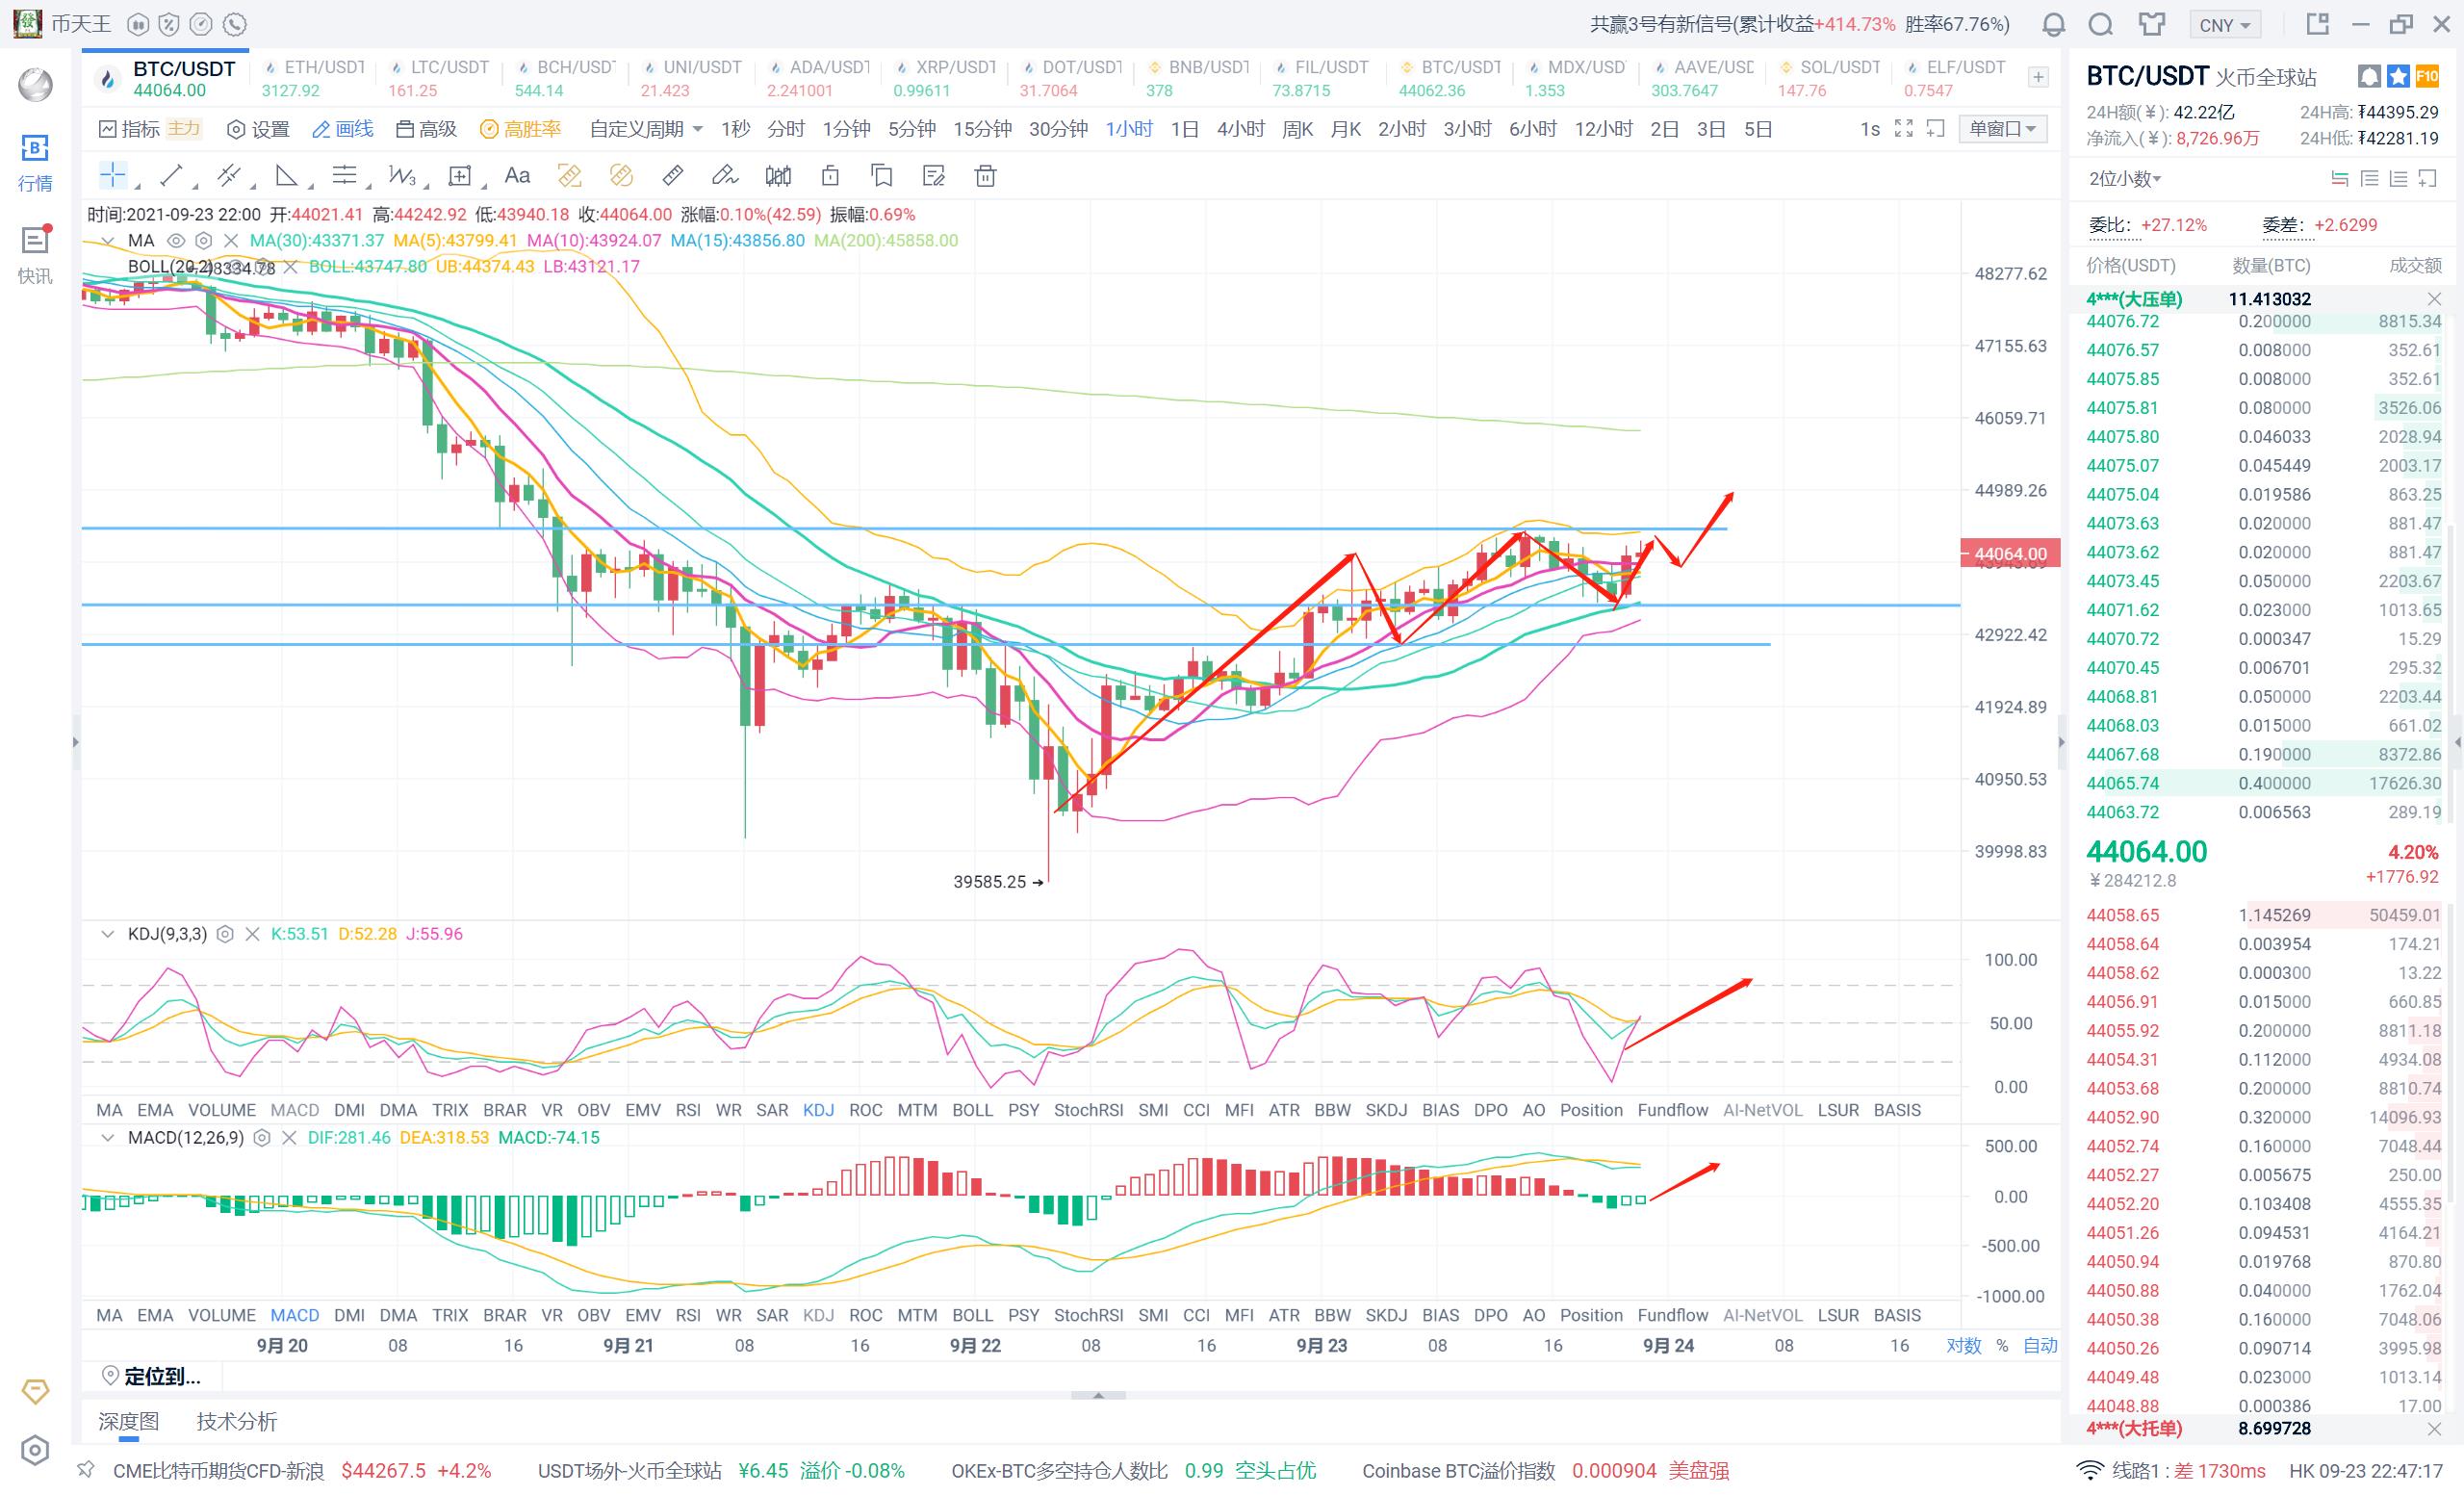Click the 技术分析 technical analysis link
Image resolution: width=2464 pixels, height=1495 pixels.
[237, 1421]
